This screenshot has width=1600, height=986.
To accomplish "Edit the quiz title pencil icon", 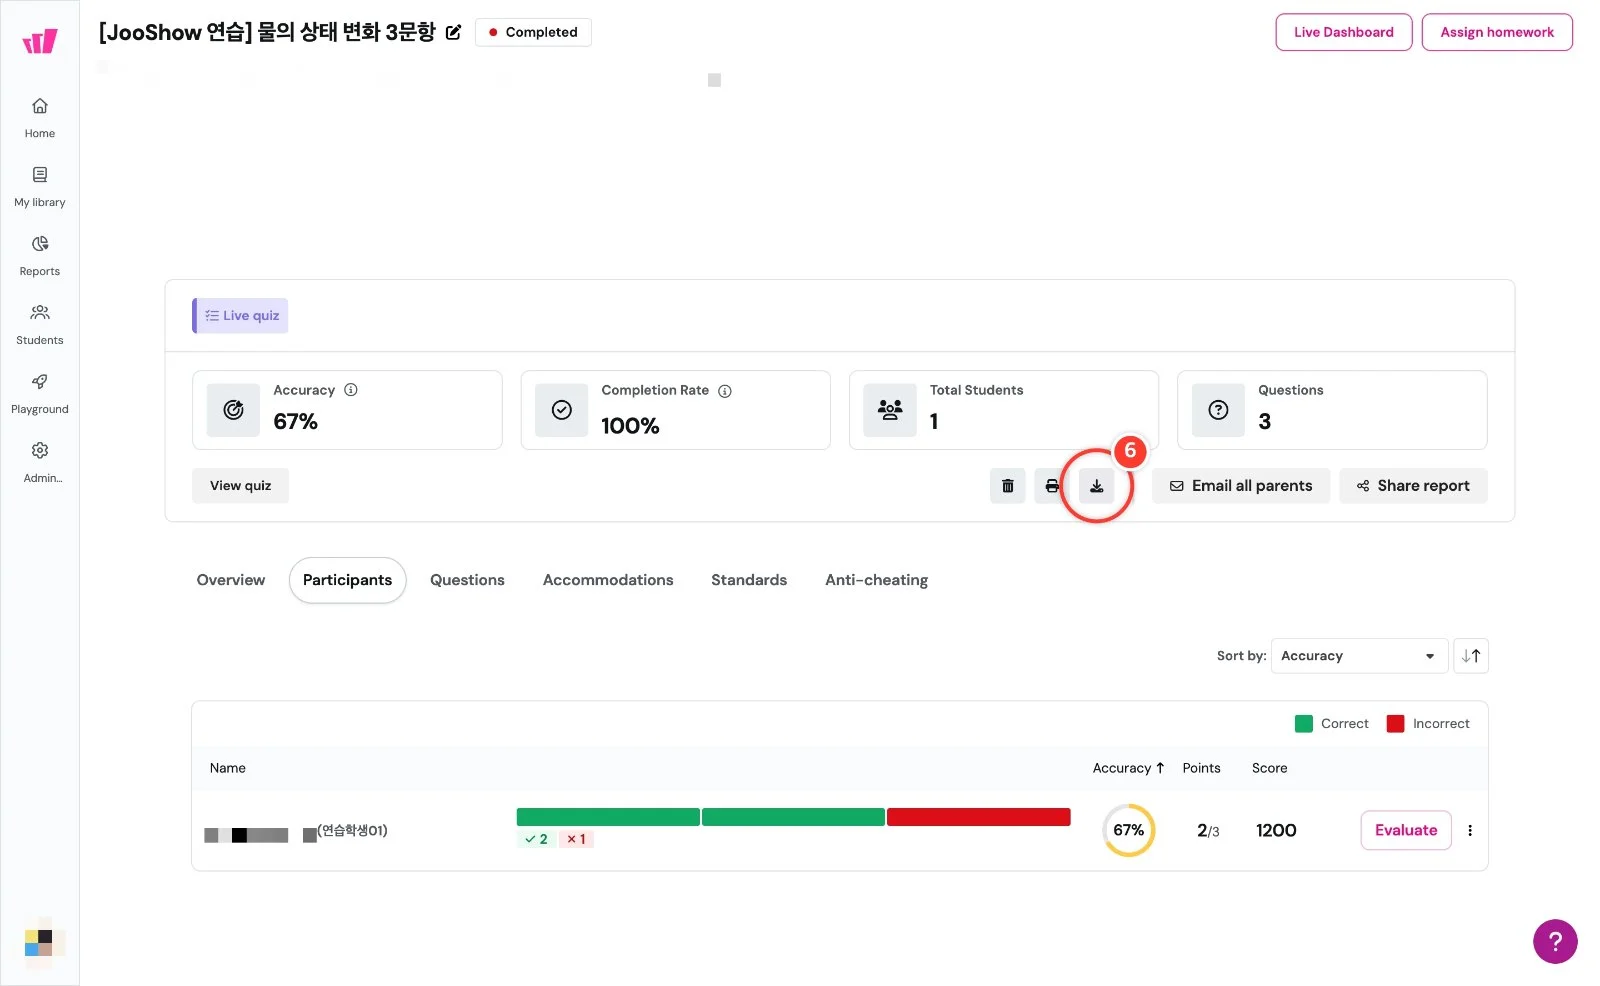I will (x=453, y=32).
